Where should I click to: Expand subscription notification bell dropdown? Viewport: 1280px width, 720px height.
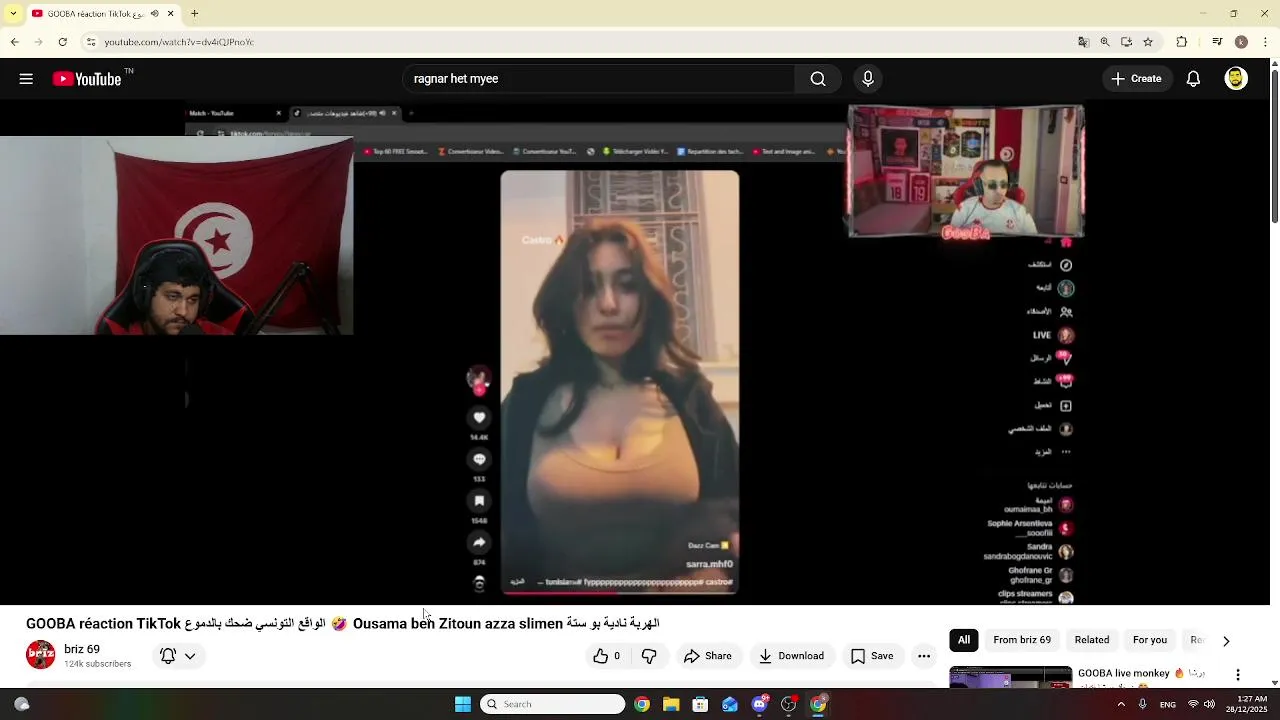click(178, 656)
